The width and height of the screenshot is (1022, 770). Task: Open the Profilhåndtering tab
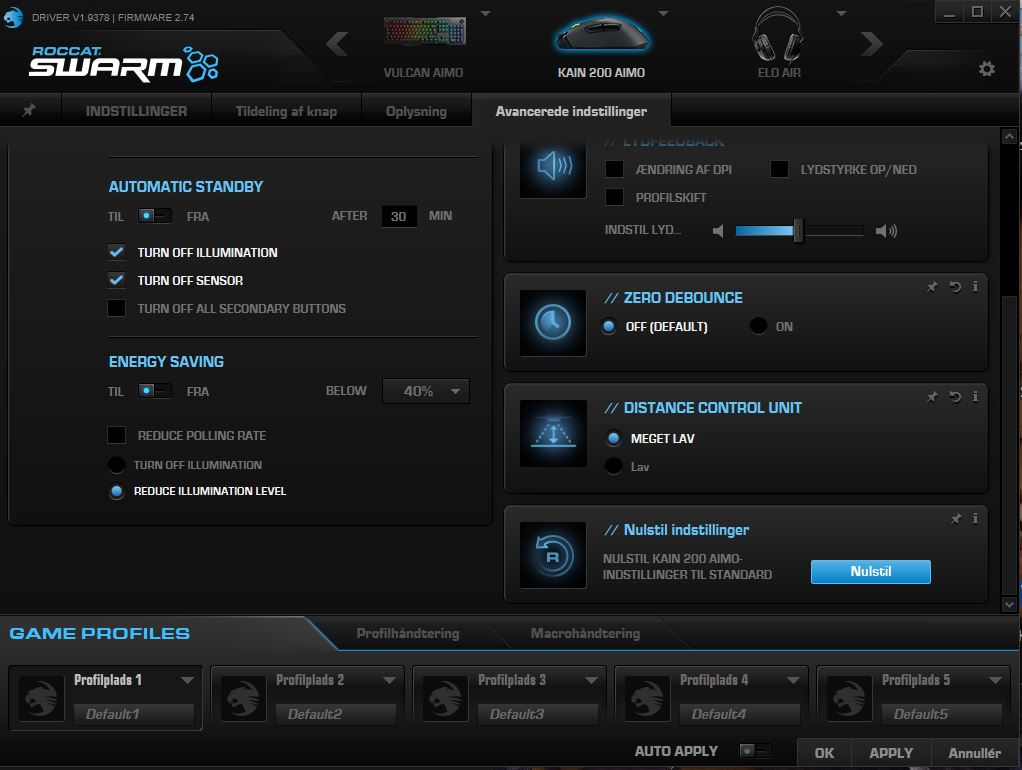pyautogui.click(x=408, y=633)
